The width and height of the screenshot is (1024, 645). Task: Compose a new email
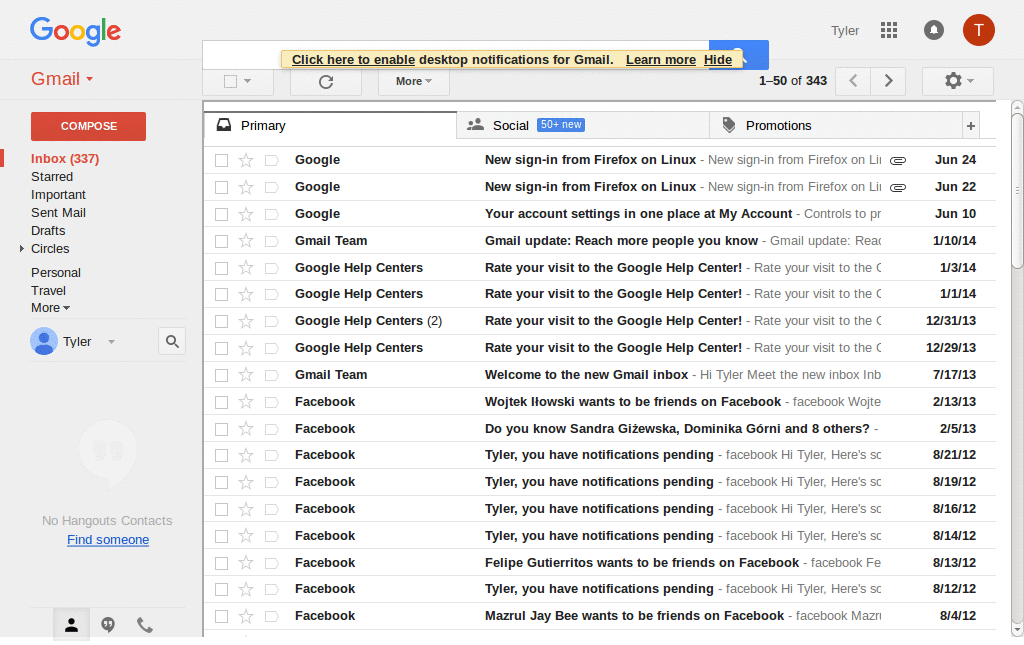point(88,126)
